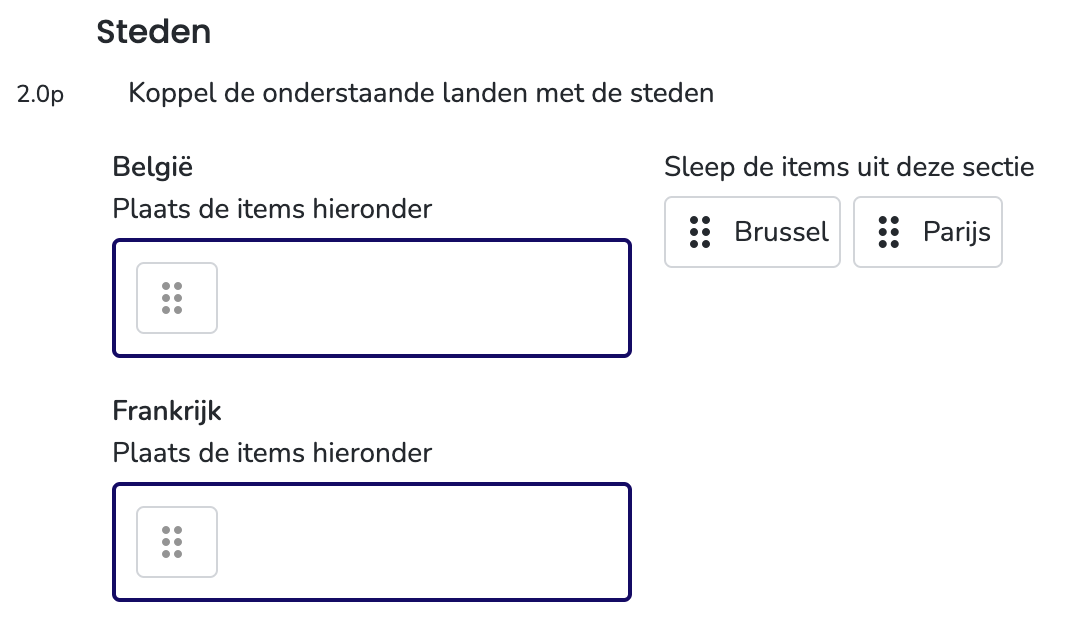Select the Brussel city label text
The height and width of the screenshot is (622, 1068).
tap(781, 232)
